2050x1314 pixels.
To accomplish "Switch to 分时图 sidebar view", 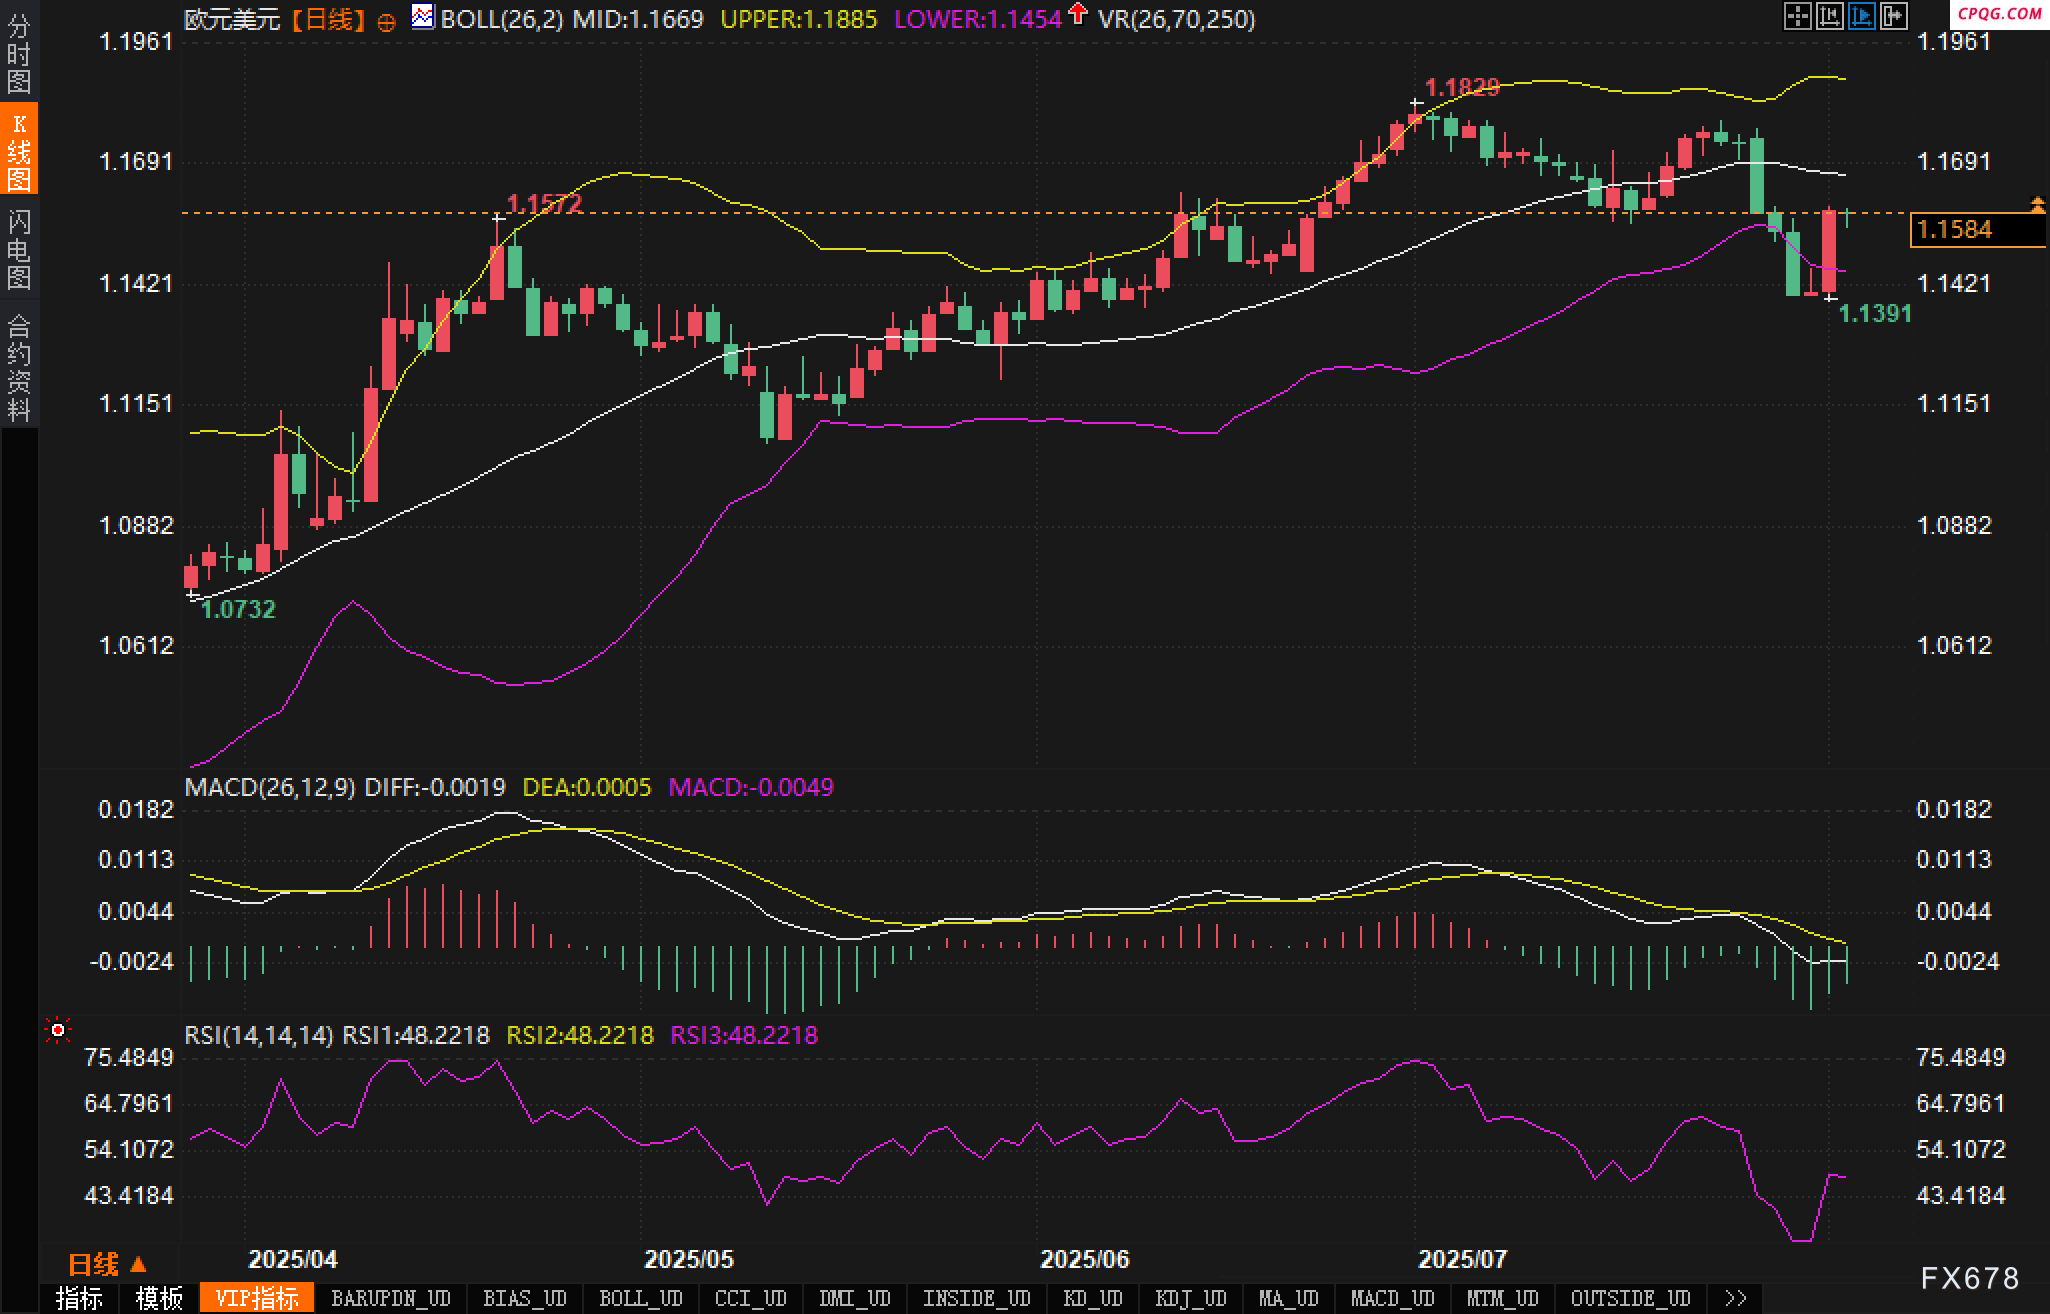I will pyautogui.click(x=19, y=53).
